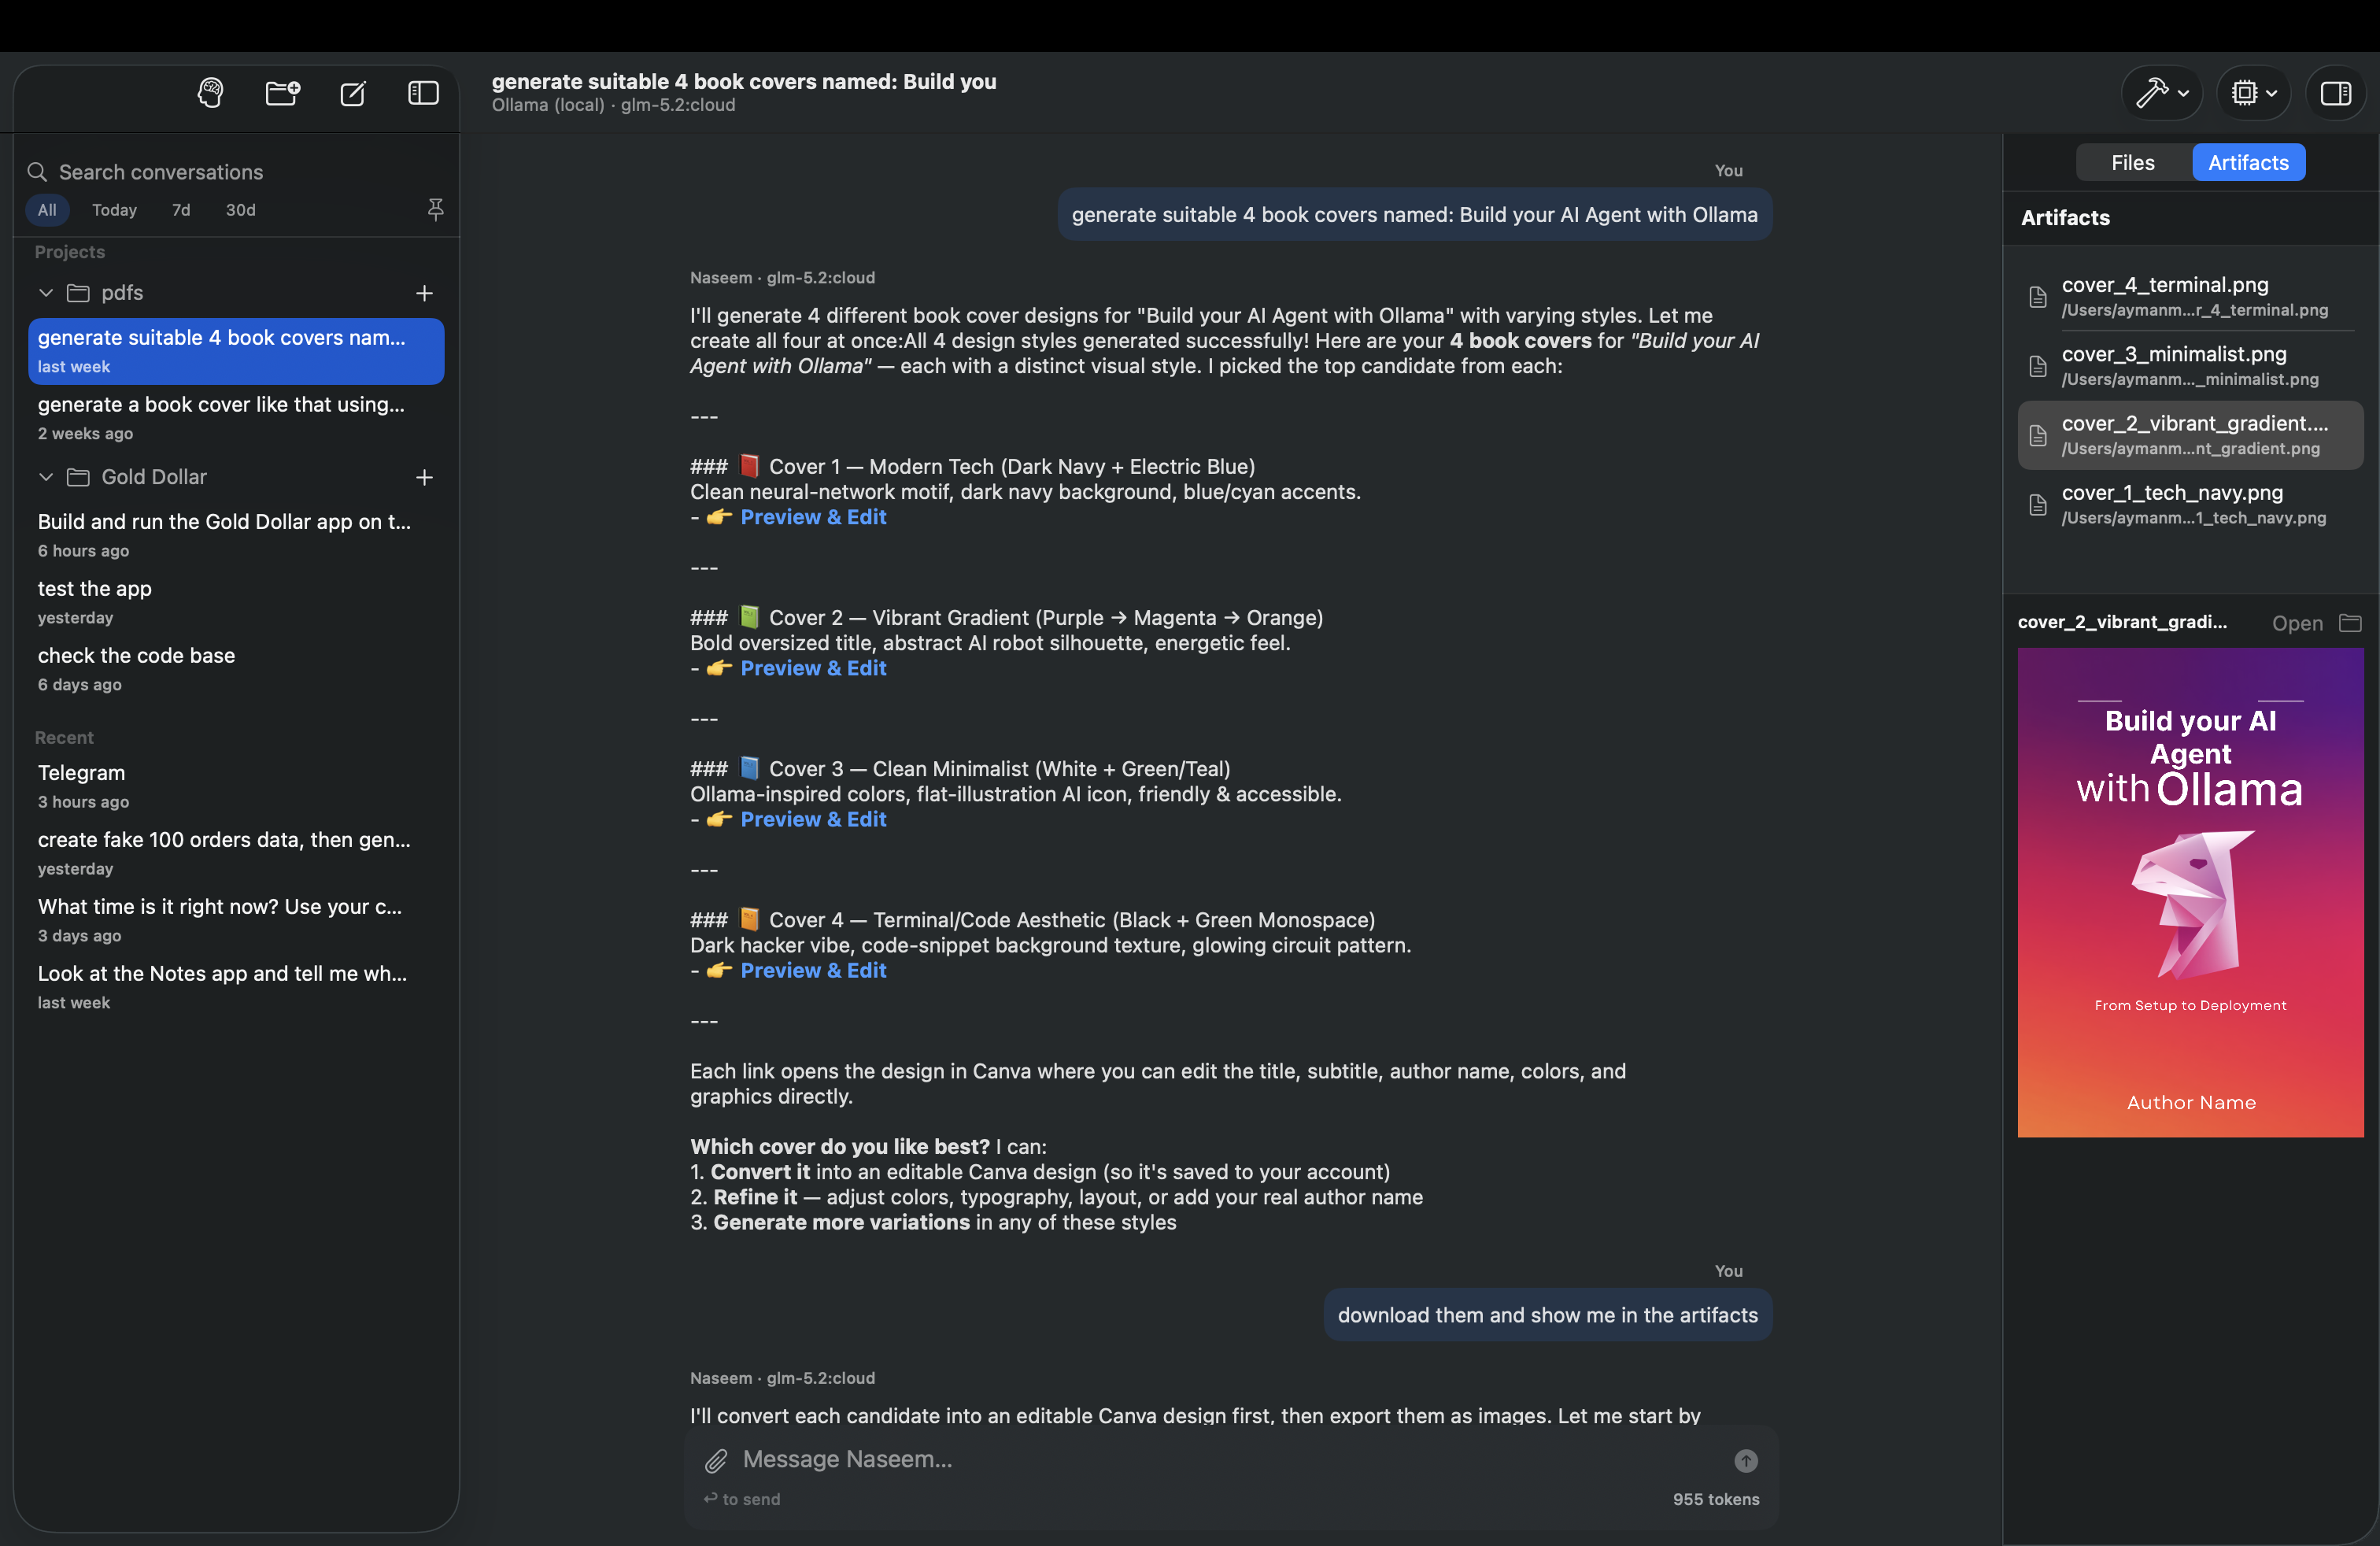Add a conversation to pdfs project

point(424,293)
